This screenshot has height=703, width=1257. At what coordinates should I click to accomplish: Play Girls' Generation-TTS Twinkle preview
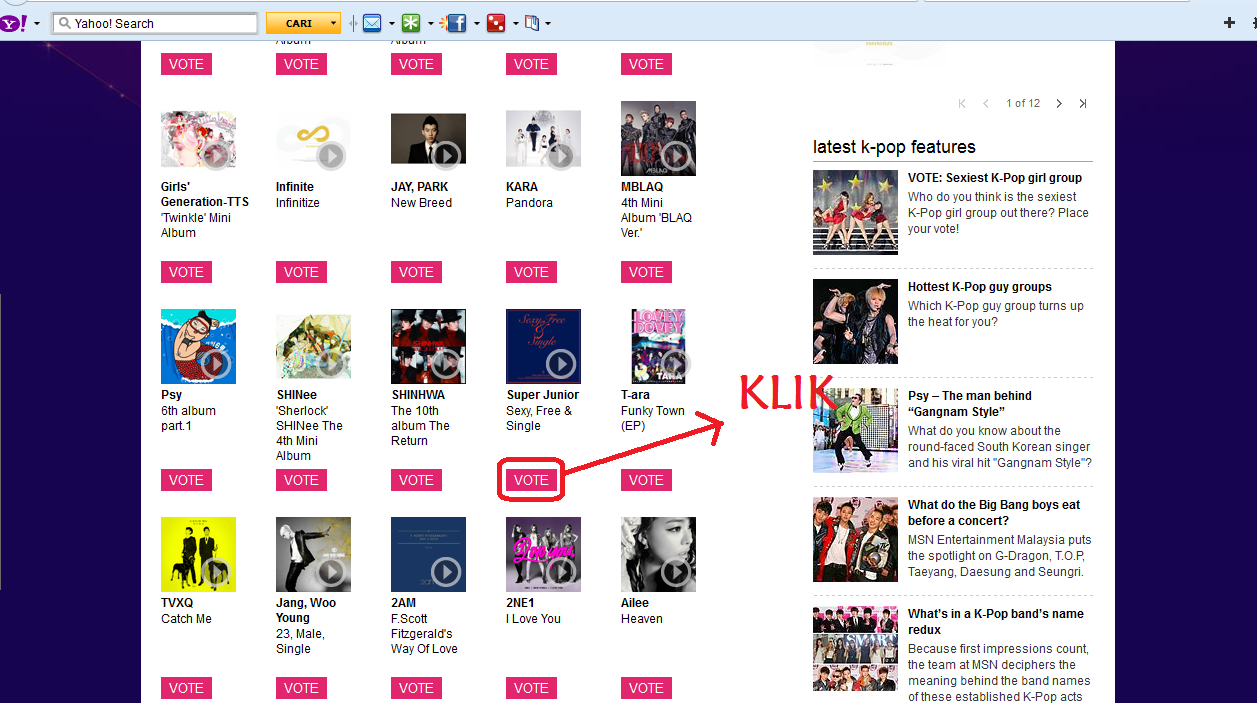[x=216, y=156]
